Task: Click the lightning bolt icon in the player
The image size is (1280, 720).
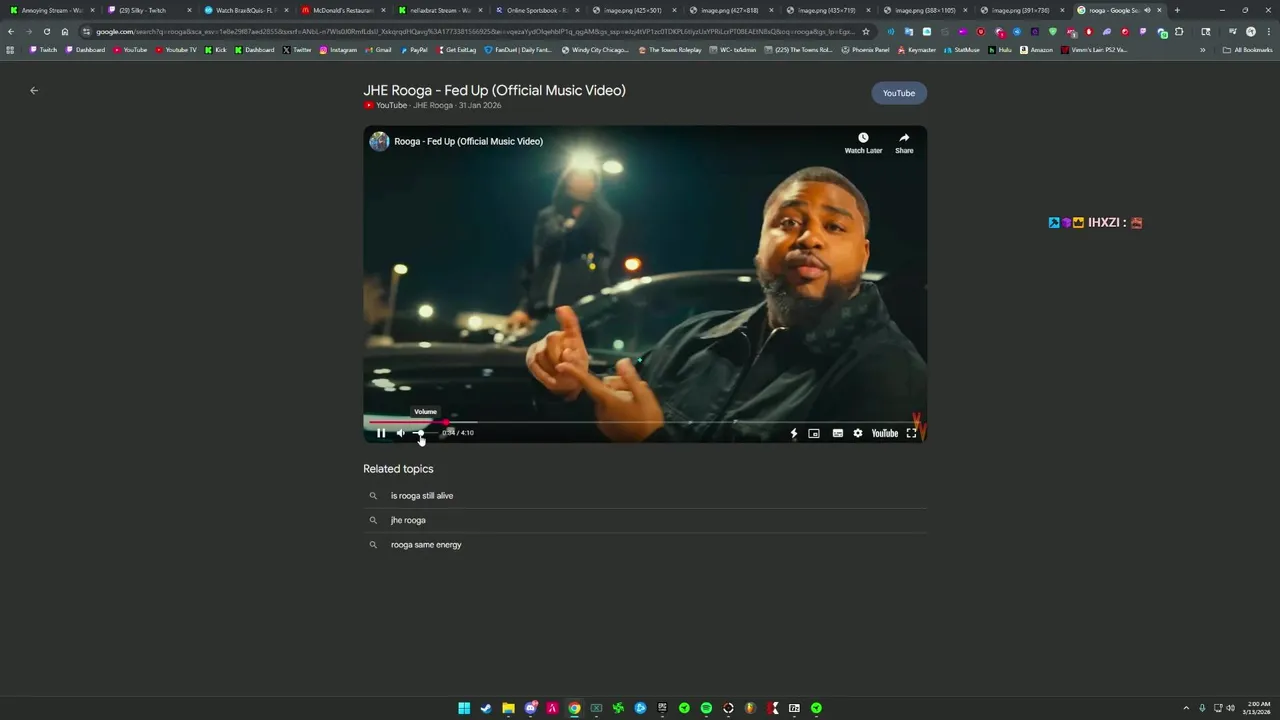Action: (x=794, y=433)
